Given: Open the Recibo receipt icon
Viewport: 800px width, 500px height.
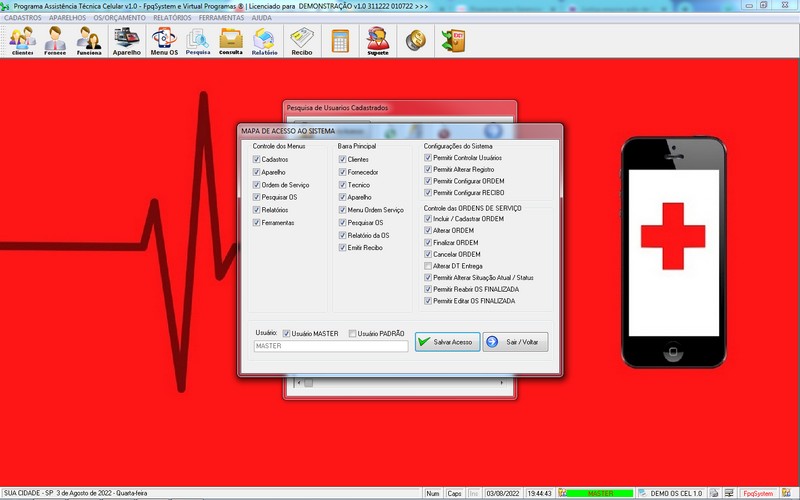Looking at the screenshot, I should pos(302,41).
